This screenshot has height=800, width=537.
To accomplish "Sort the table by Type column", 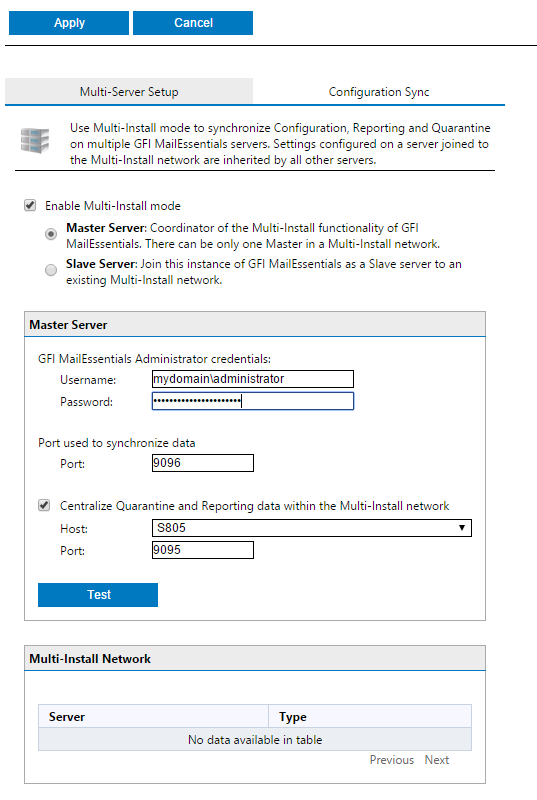I will [x=370, y=716].
